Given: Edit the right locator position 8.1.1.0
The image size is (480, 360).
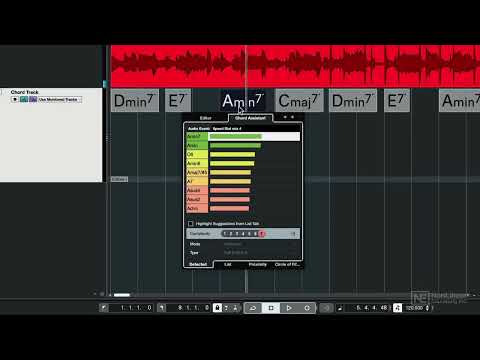Looking at the screenshot, I should point(194,308).
